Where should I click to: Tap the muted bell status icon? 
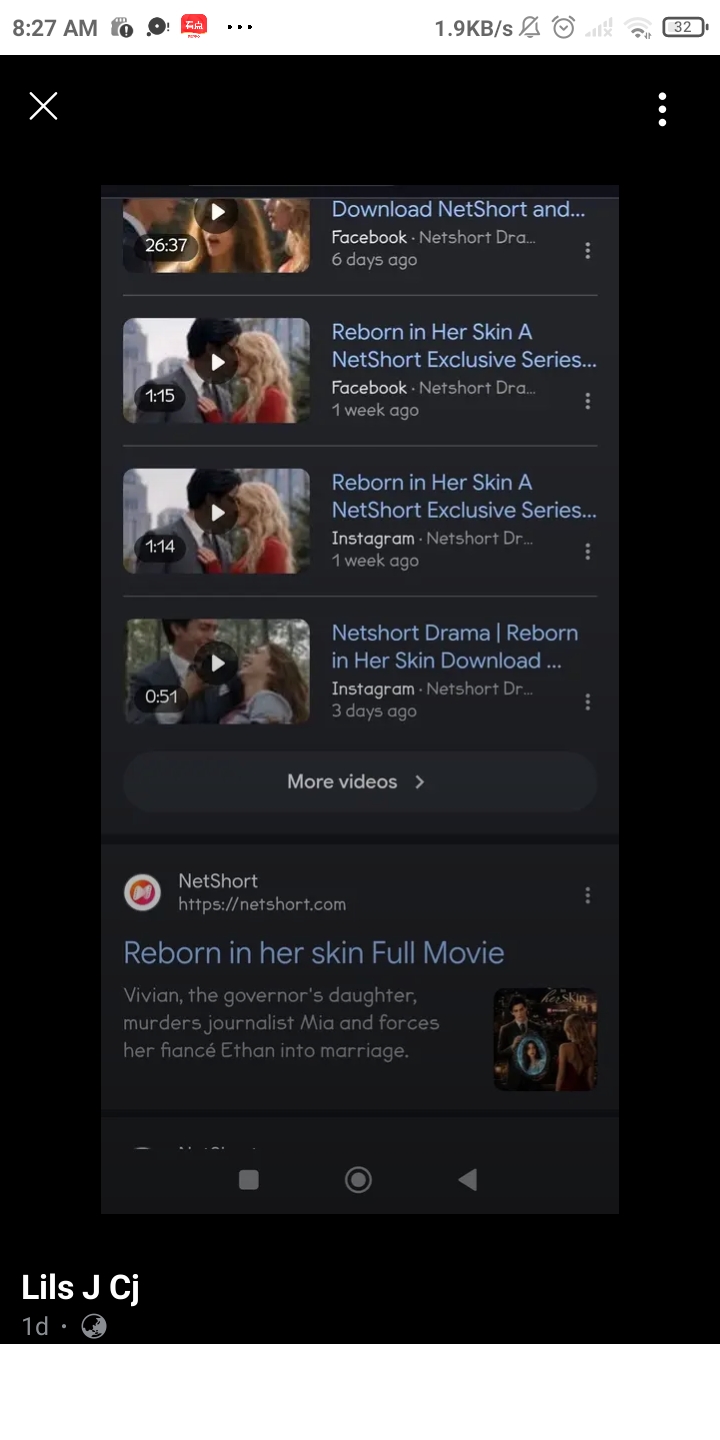tap(530, 28)
